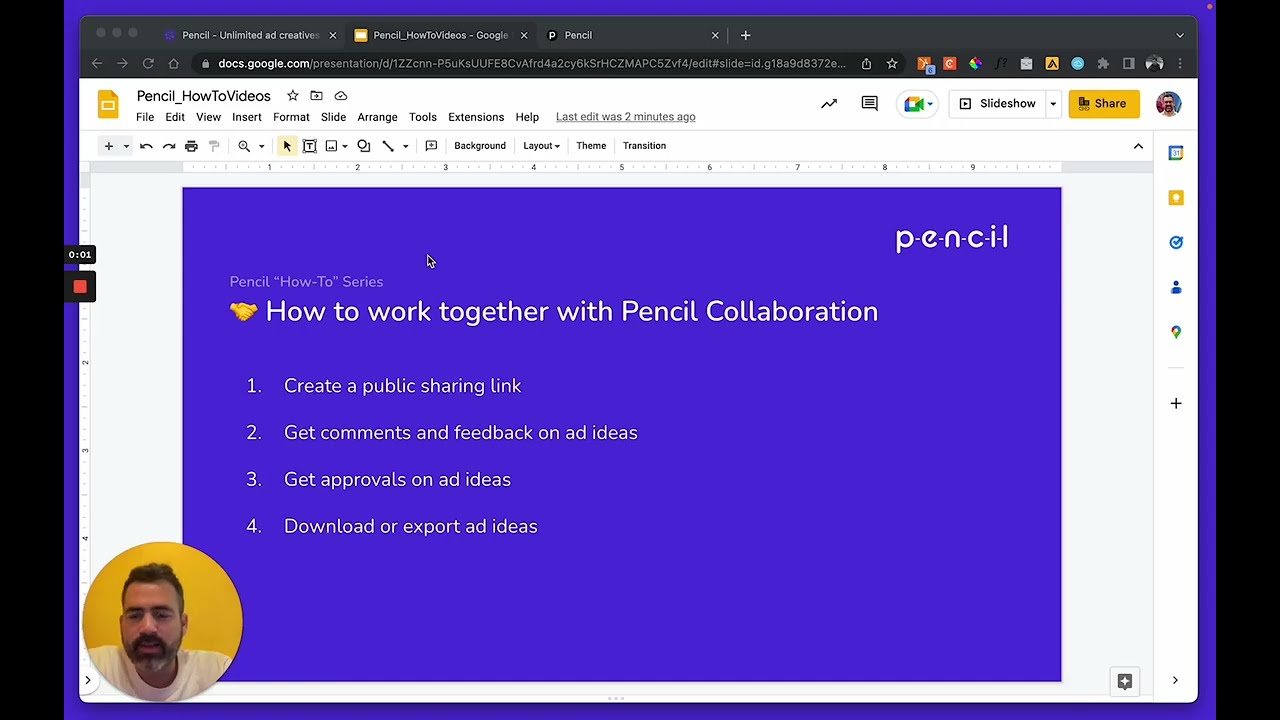Open the zoom level dropdown arrow

(x=262, y=146)
